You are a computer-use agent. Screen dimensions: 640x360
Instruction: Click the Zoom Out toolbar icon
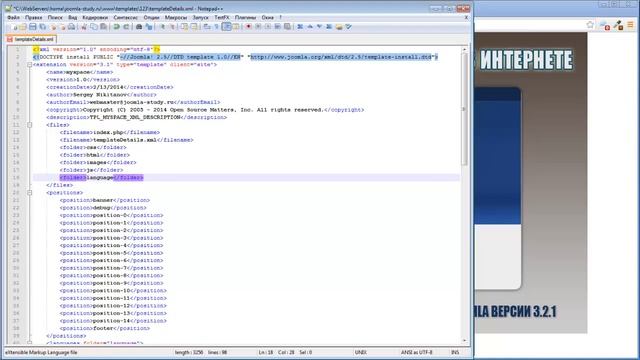click(172, 27)
